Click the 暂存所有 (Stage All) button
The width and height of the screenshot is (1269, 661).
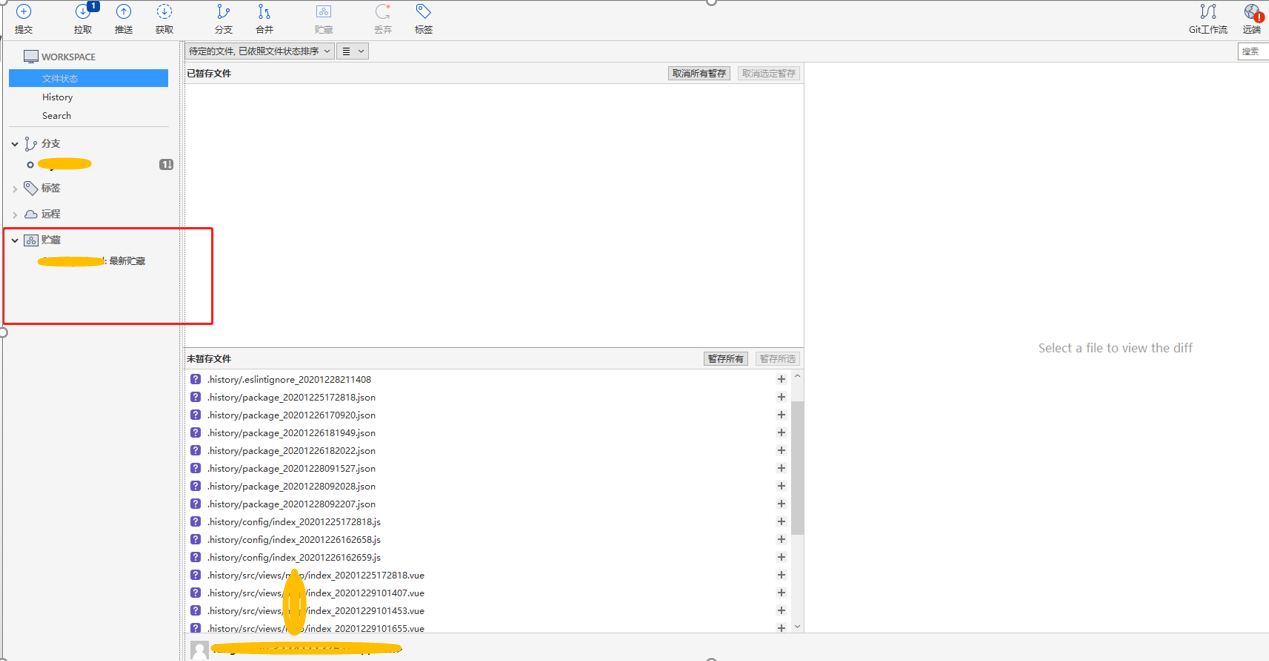pos(725,358)
